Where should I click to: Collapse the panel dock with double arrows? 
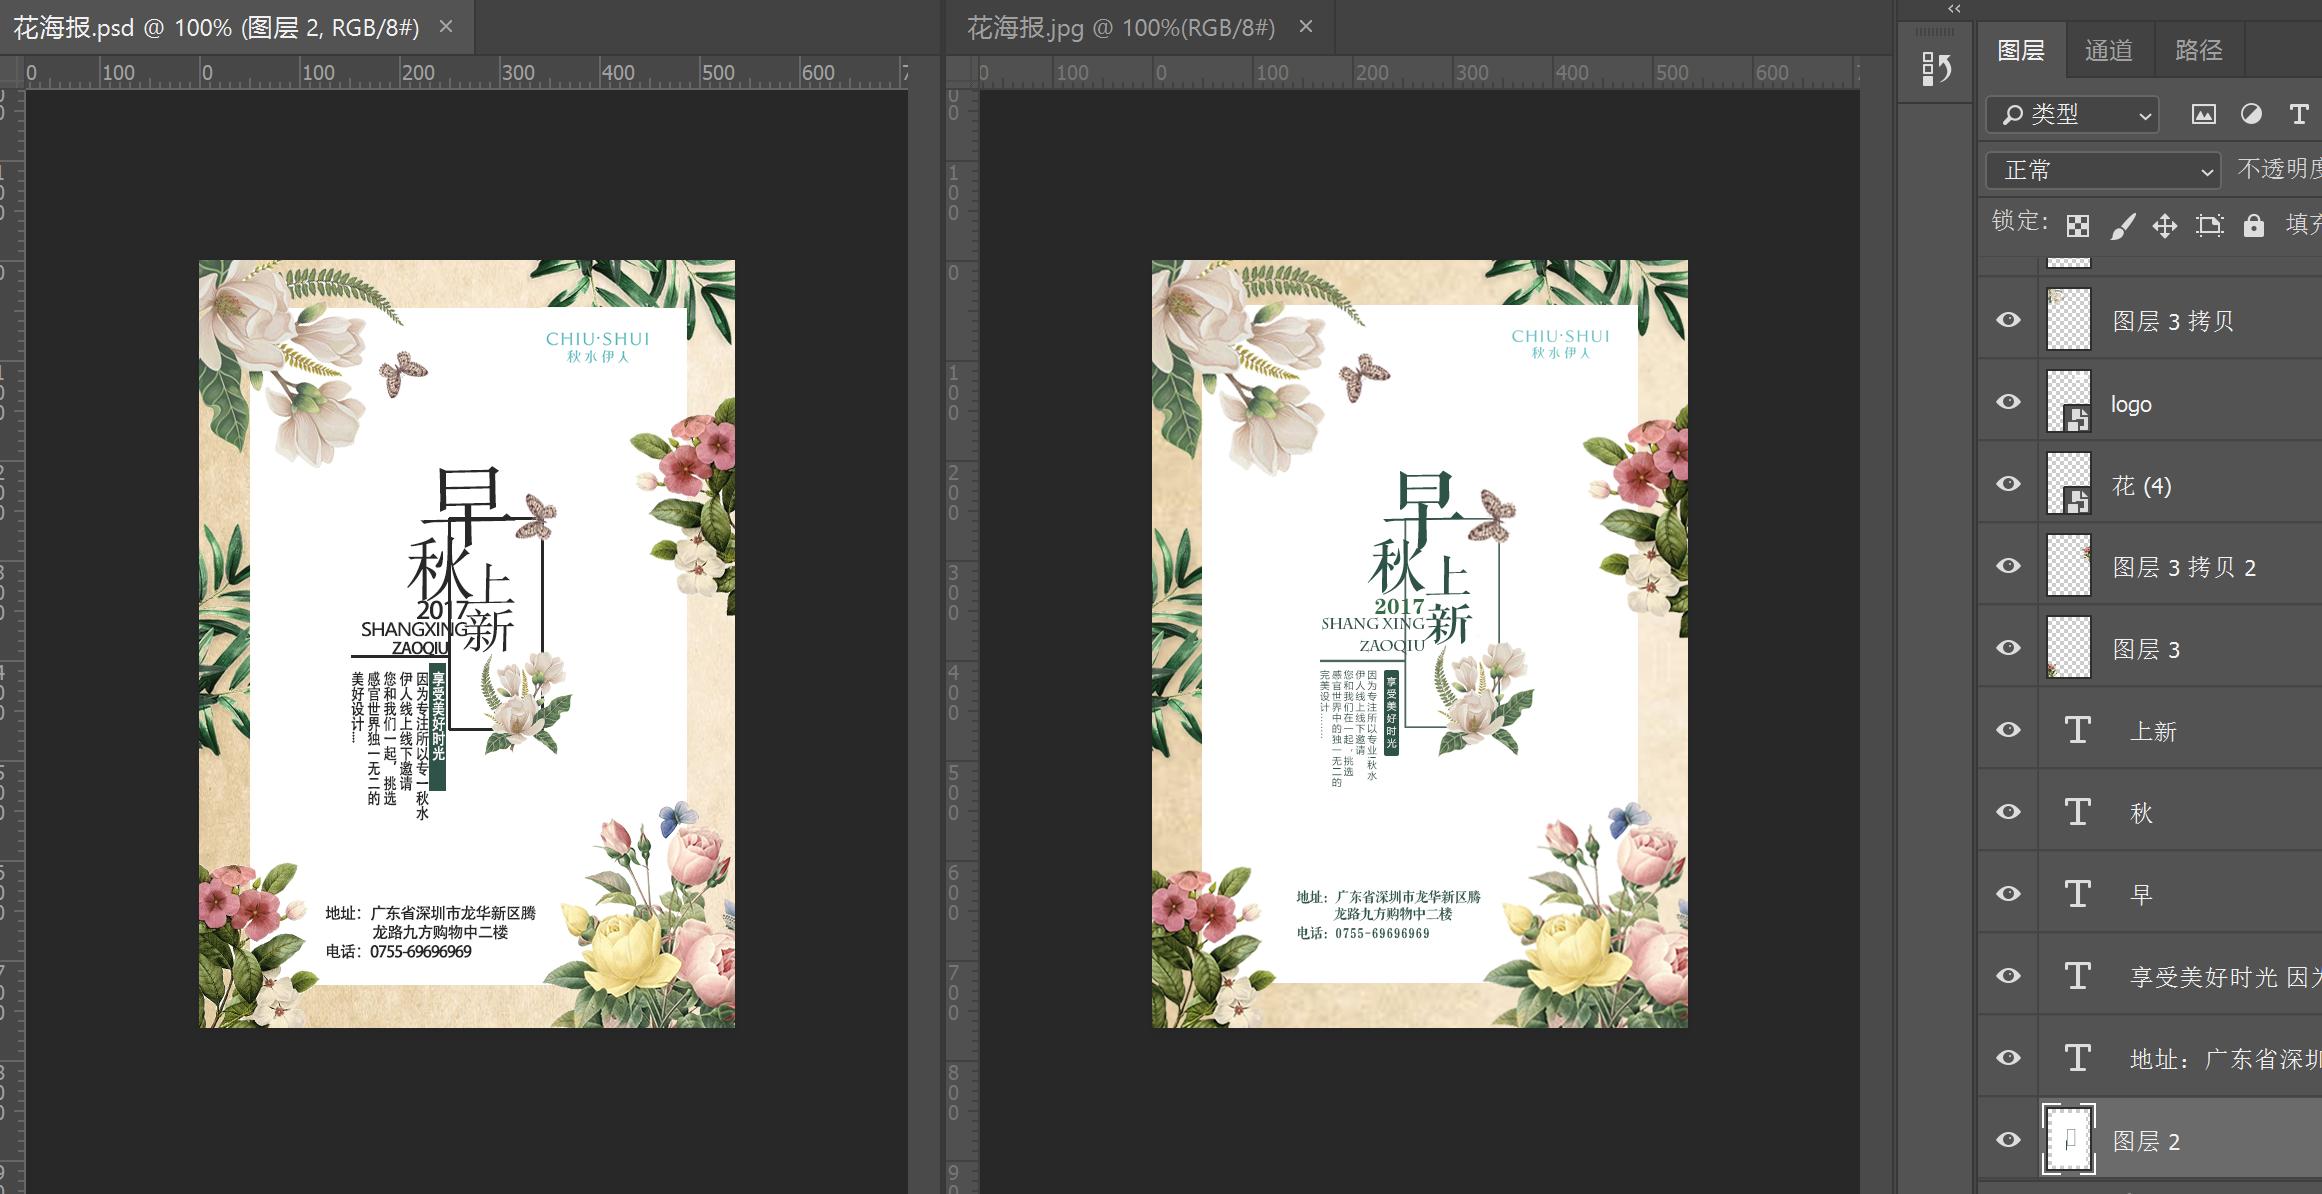pyautogui.click(x=1954, y=9)
